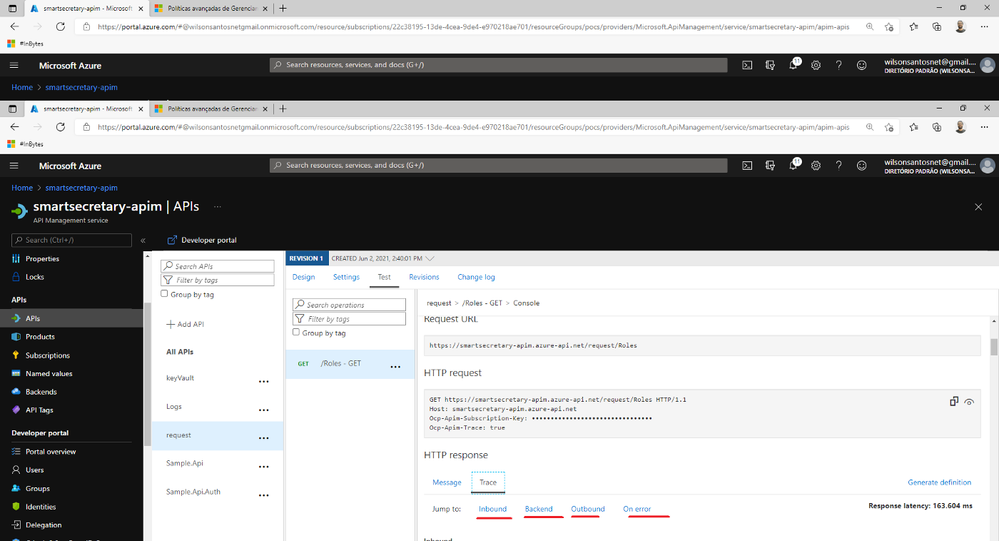Open Cloud Shell in the background Azure window
This screenshot has width=999, height=541.
click(x=747, y=65)
